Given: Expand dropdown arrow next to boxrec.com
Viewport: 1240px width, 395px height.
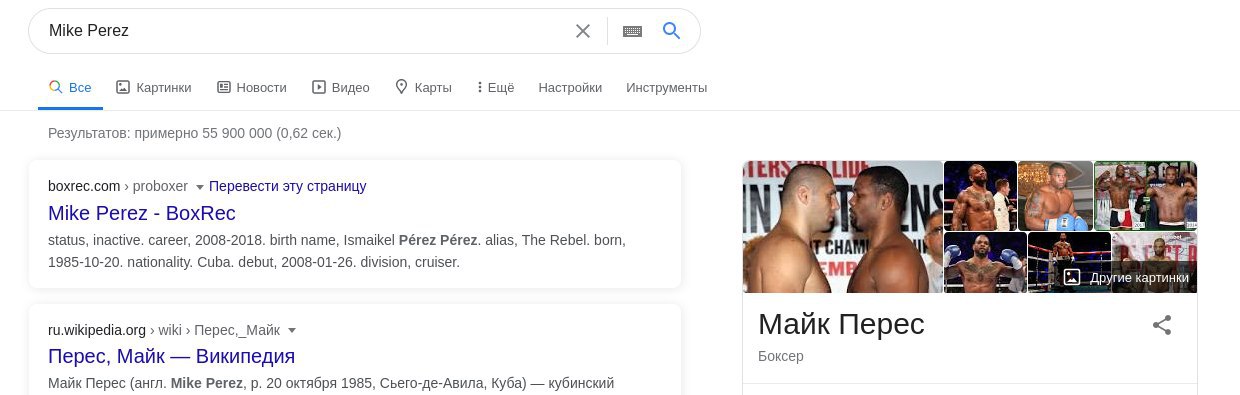Looking at the screenshot, I should click(x=199, y=187).
